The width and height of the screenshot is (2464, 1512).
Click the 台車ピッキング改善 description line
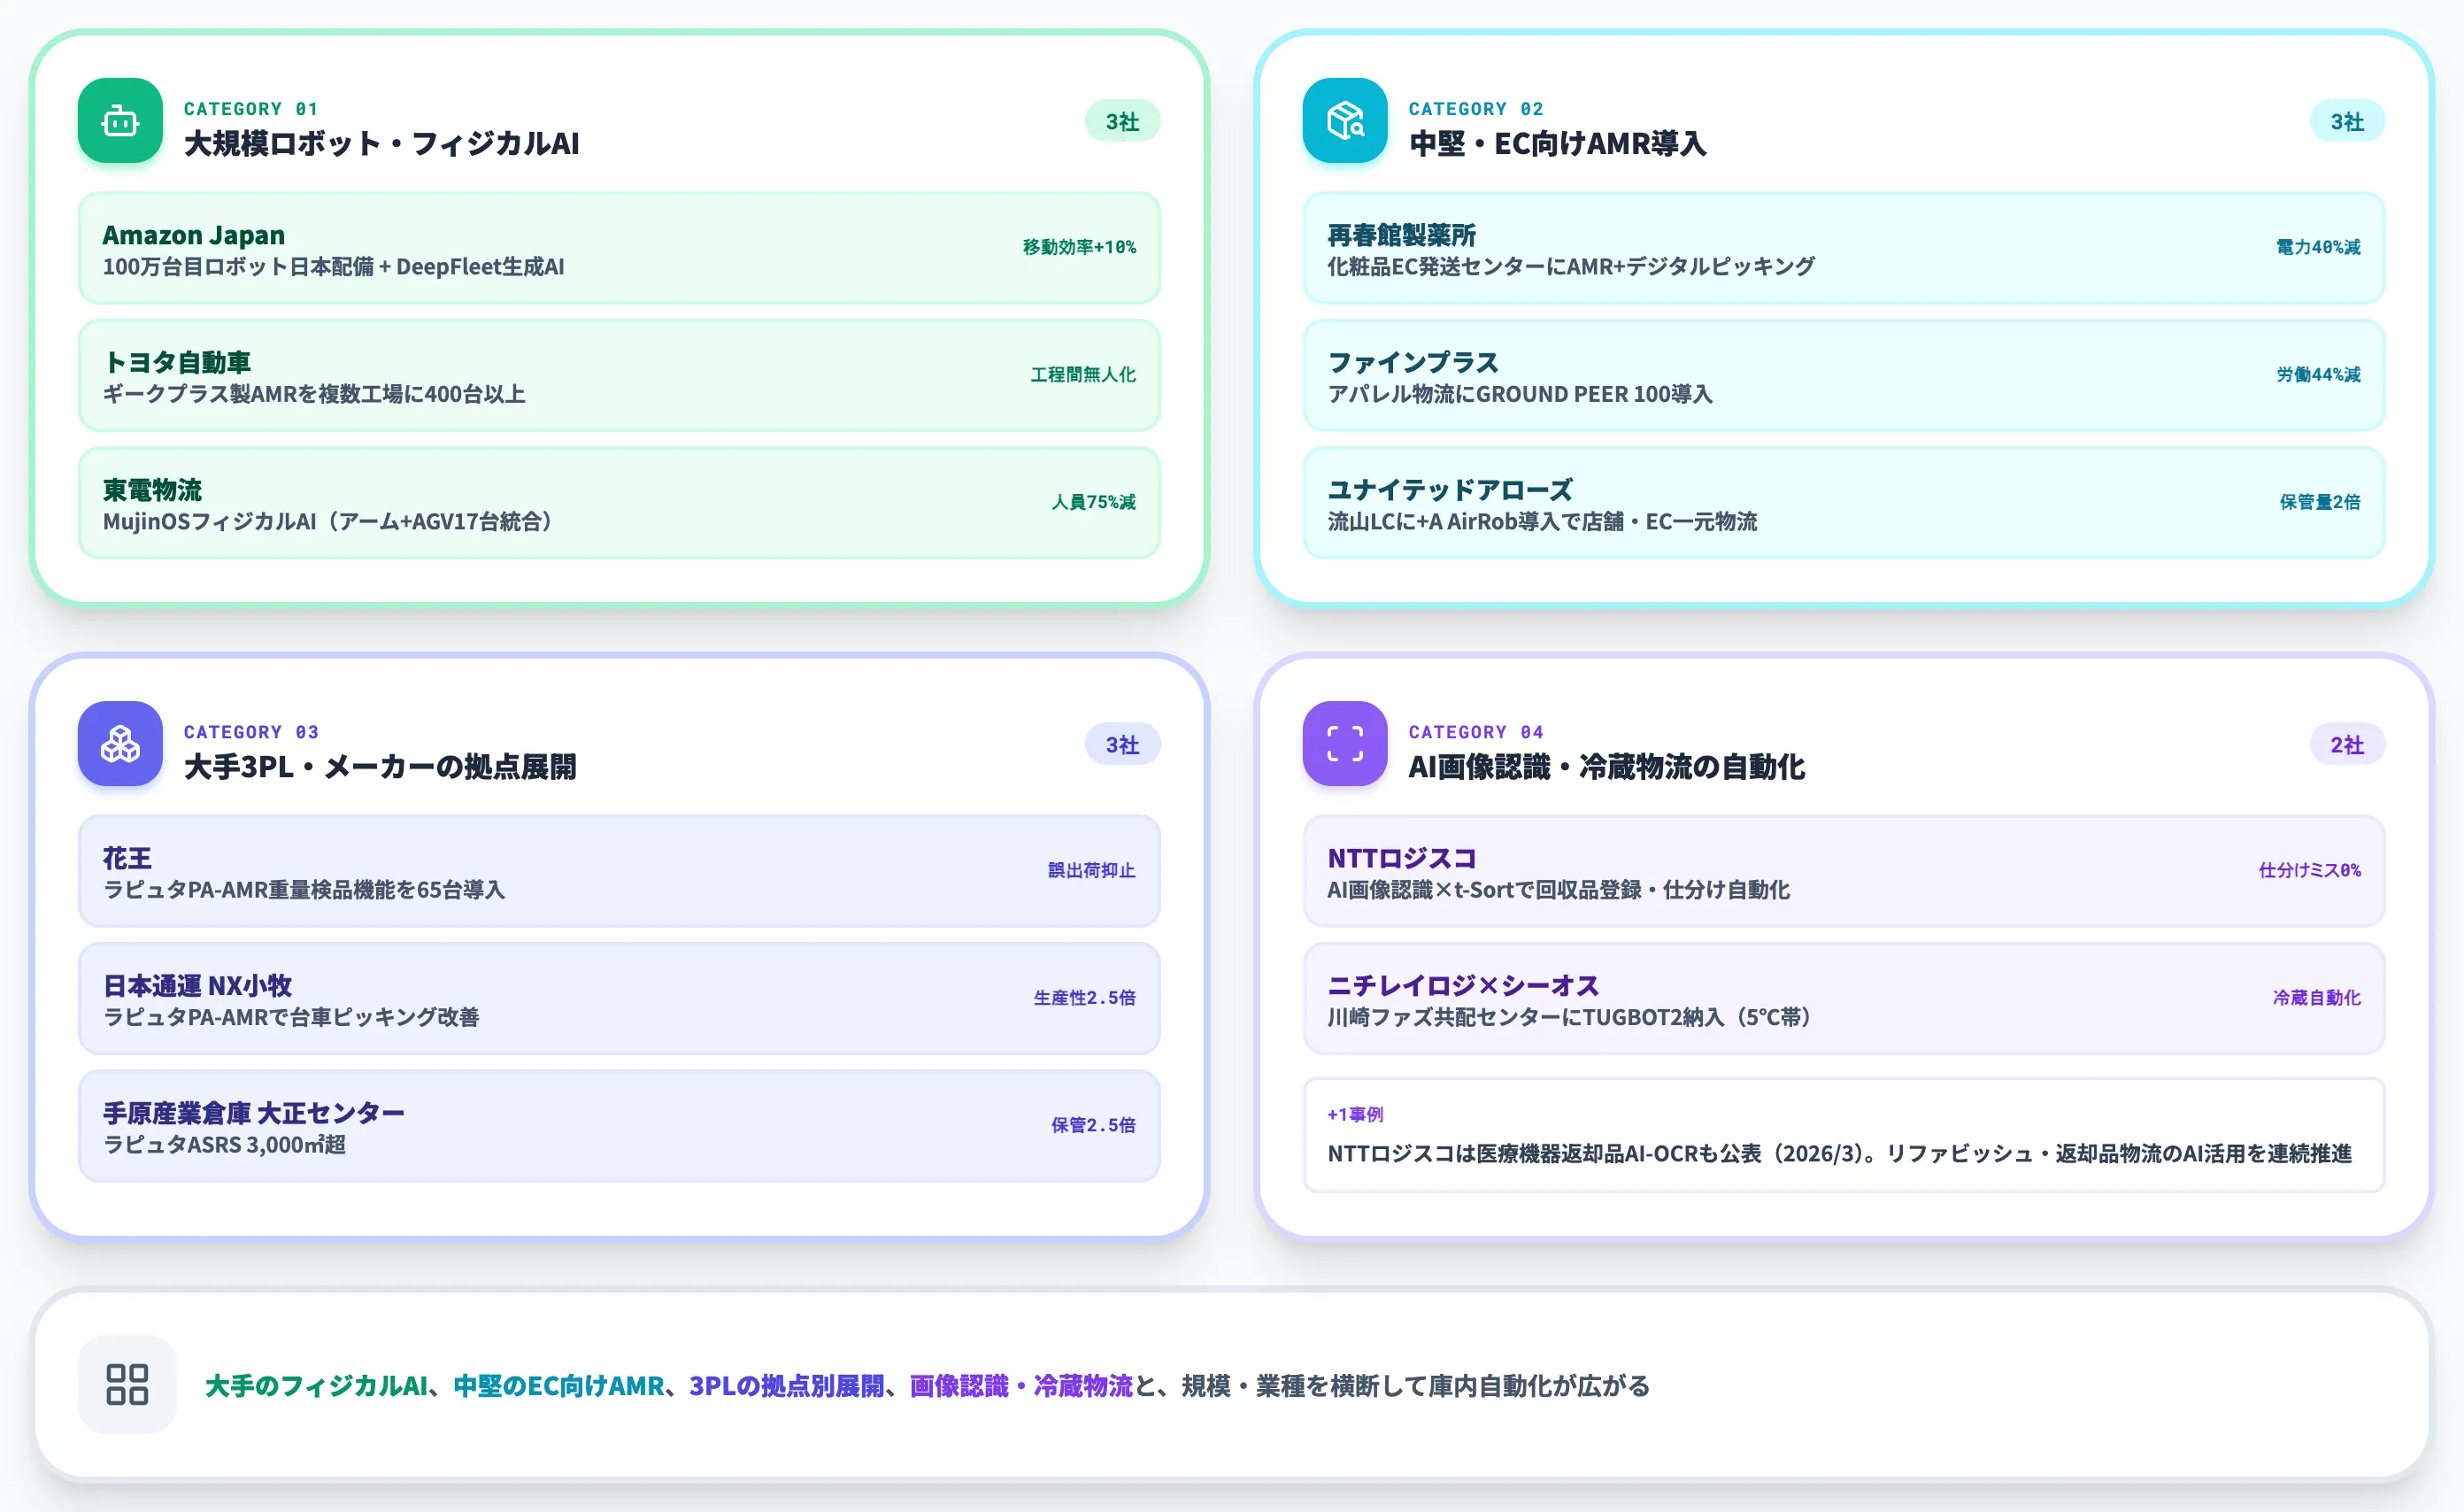point(291,1017)
